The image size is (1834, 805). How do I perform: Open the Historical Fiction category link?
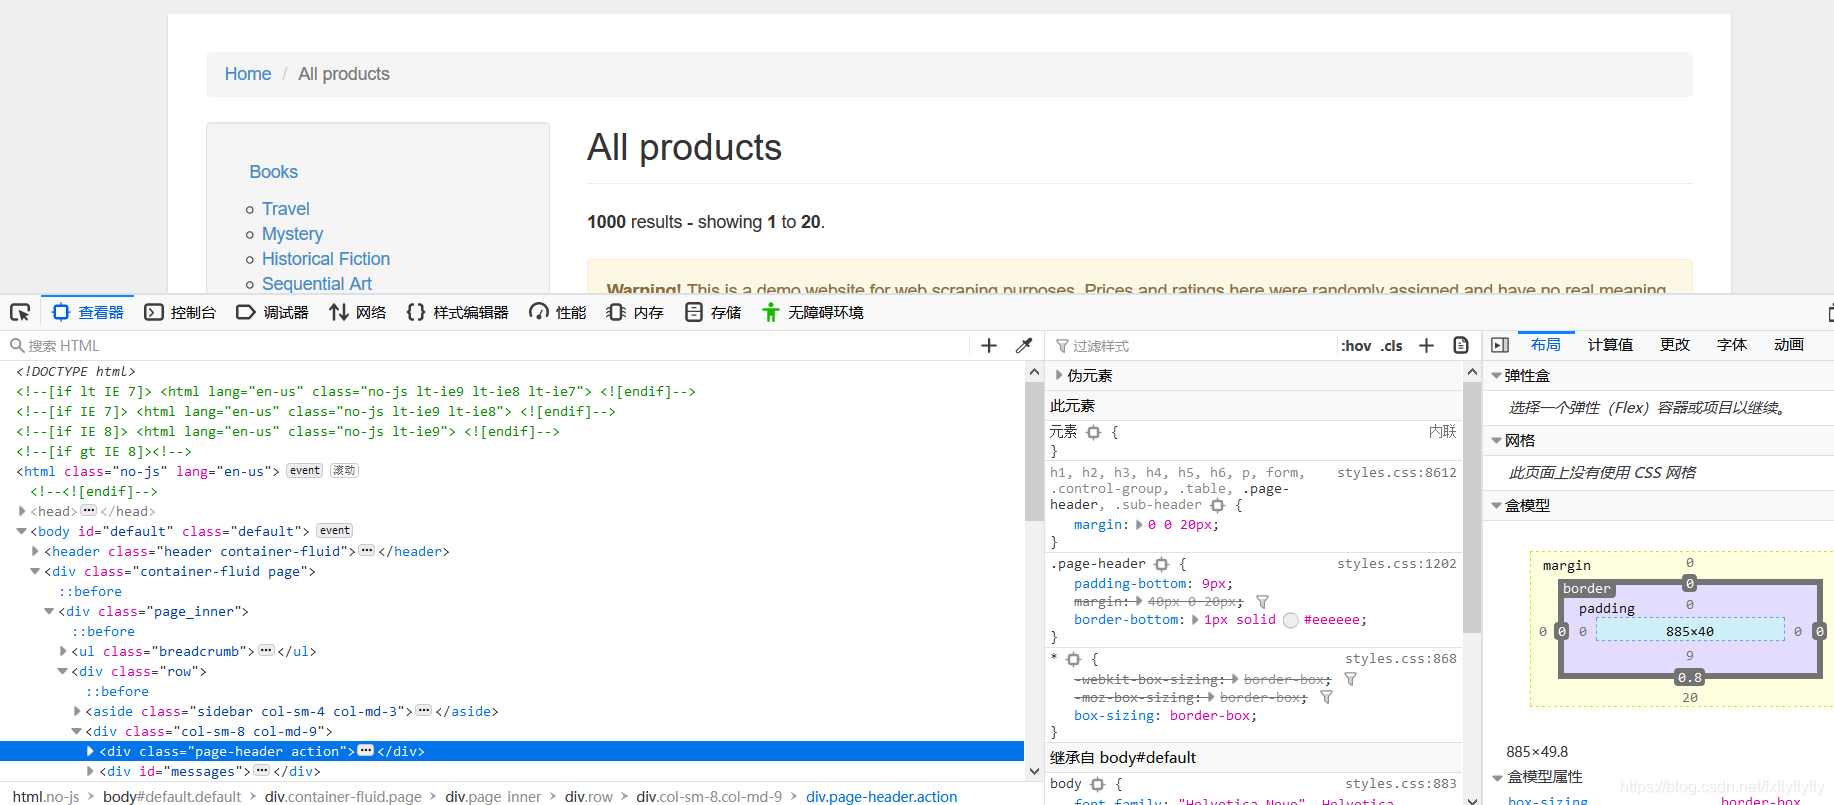click(x=326, y=259)
